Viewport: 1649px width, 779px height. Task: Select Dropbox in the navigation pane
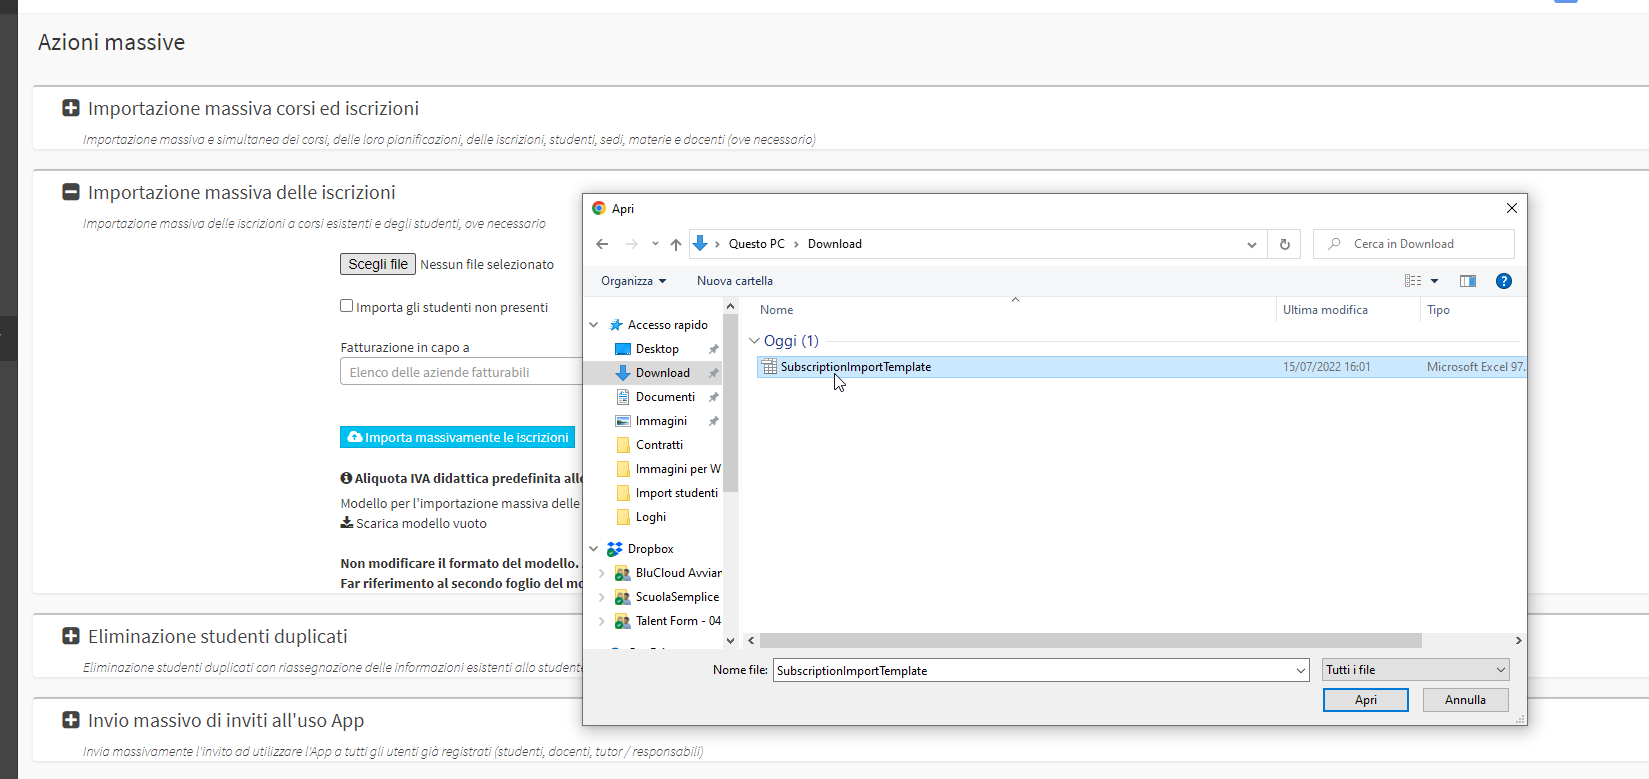(x=651, y=549)
